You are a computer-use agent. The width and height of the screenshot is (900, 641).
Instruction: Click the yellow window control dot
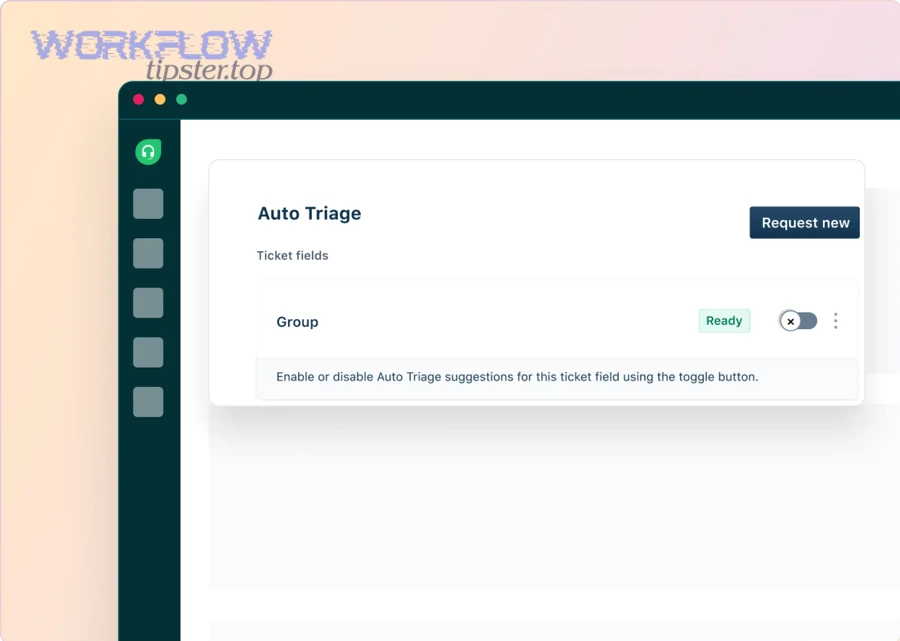pos(159,100)
